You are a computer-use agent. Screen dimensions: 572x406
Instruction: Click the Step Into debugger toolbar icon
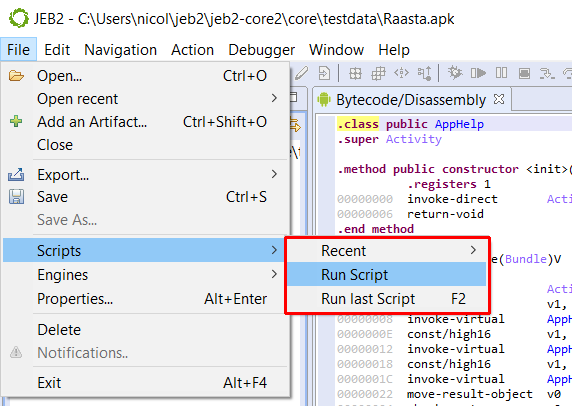coord(547,73)
